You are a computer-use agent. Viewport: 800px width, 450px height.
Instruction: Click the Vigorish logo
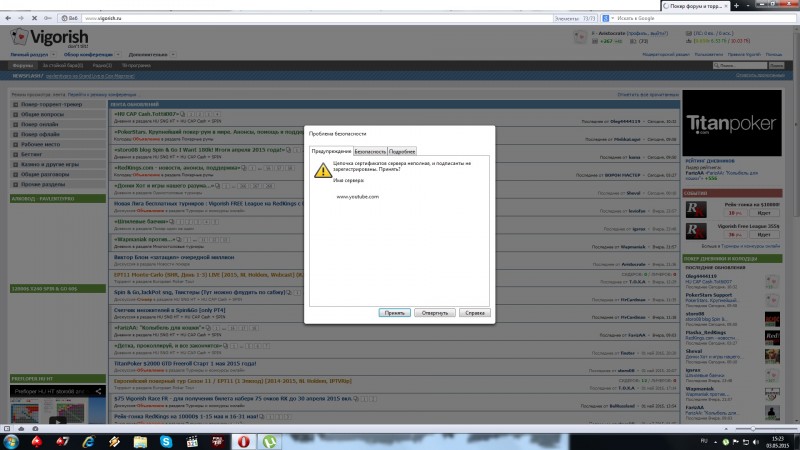[49, 38]
